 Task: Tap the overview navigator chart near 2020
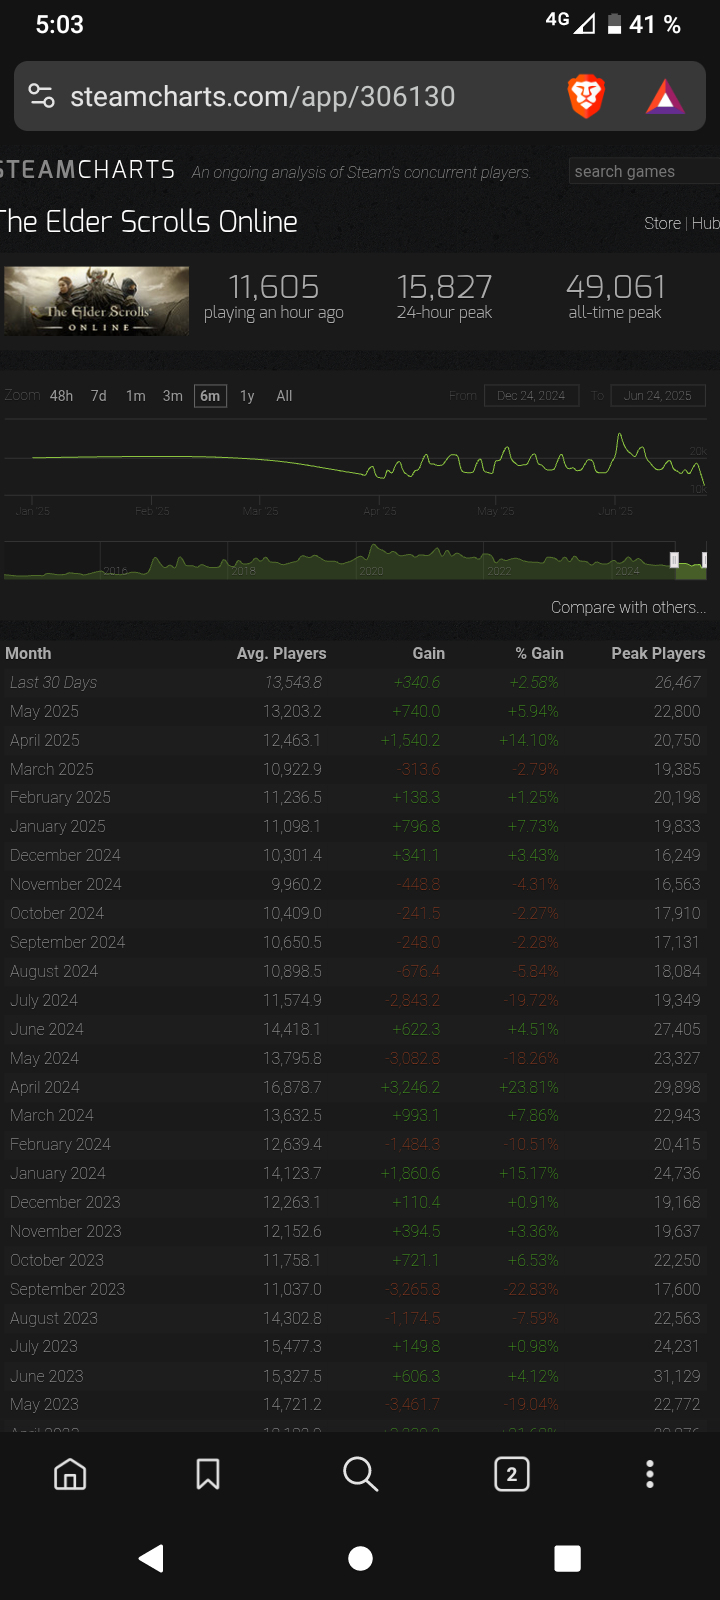pyautogui.click(x=371, y=562)
